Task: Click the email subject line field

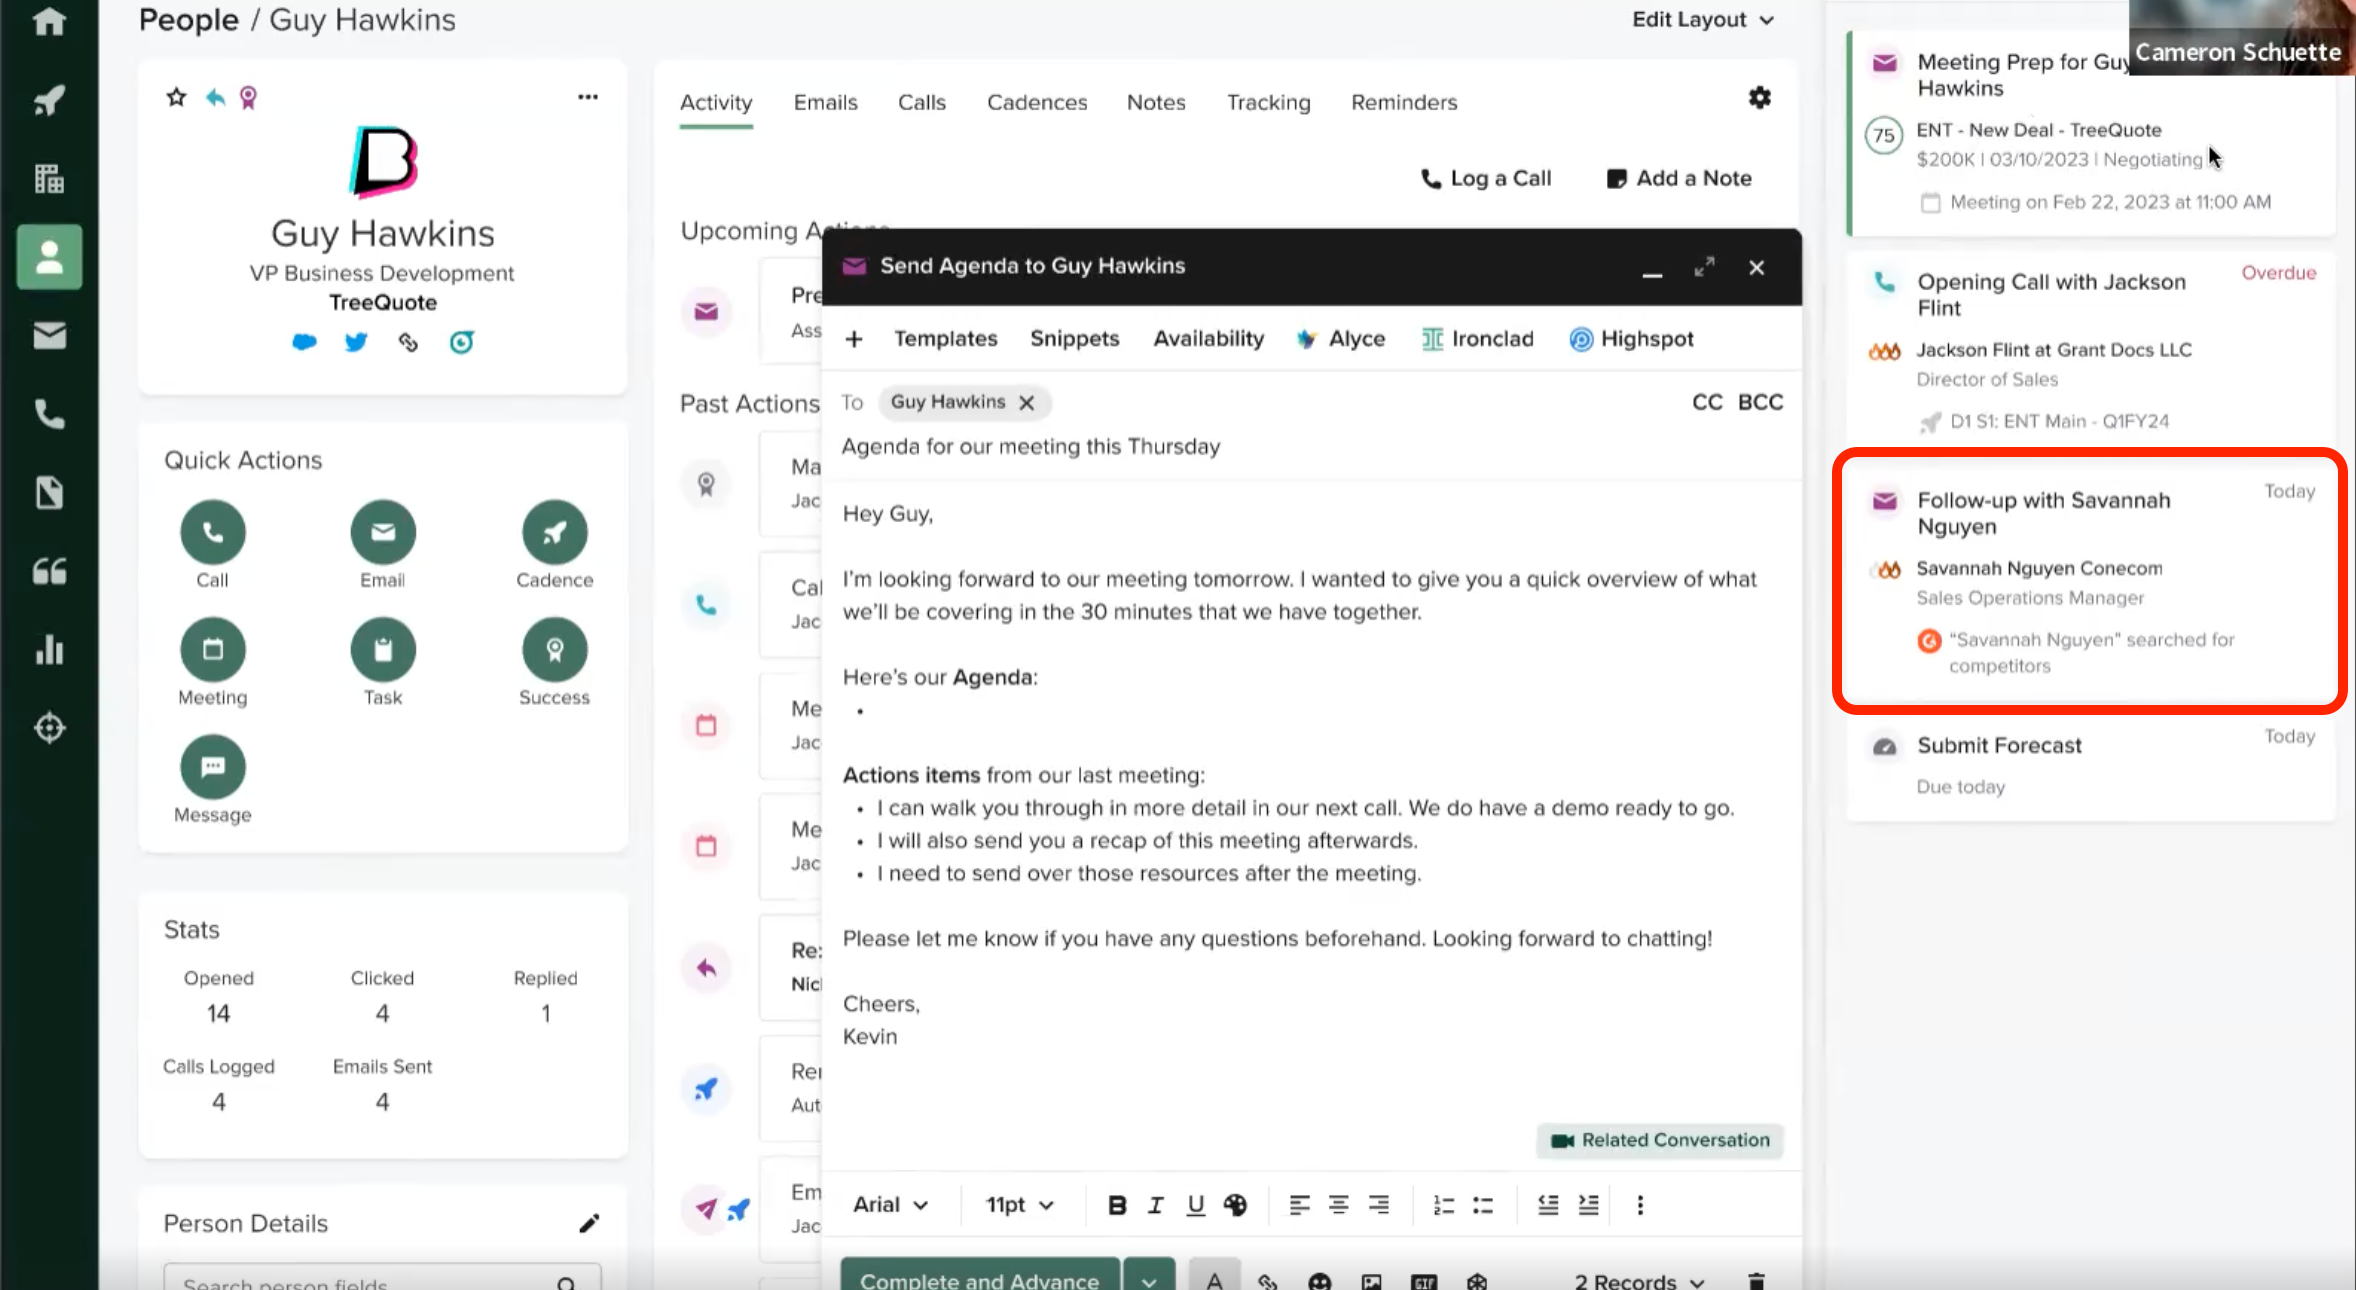Action: [1030, 447]
